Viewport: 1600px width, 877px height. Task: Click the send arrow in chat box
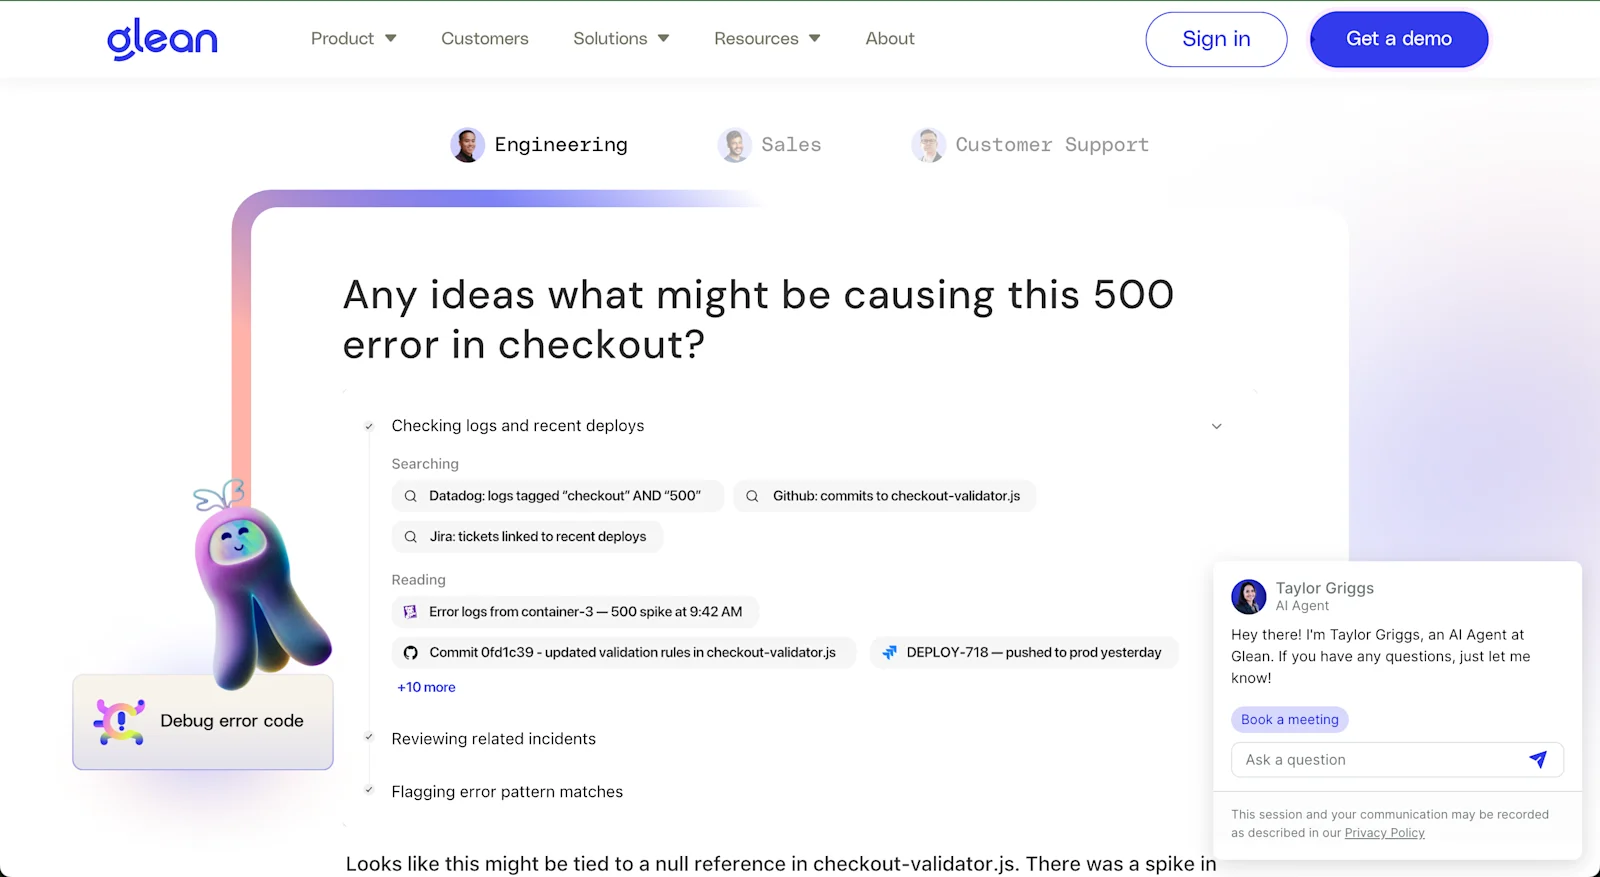[x=1538, y=760]
